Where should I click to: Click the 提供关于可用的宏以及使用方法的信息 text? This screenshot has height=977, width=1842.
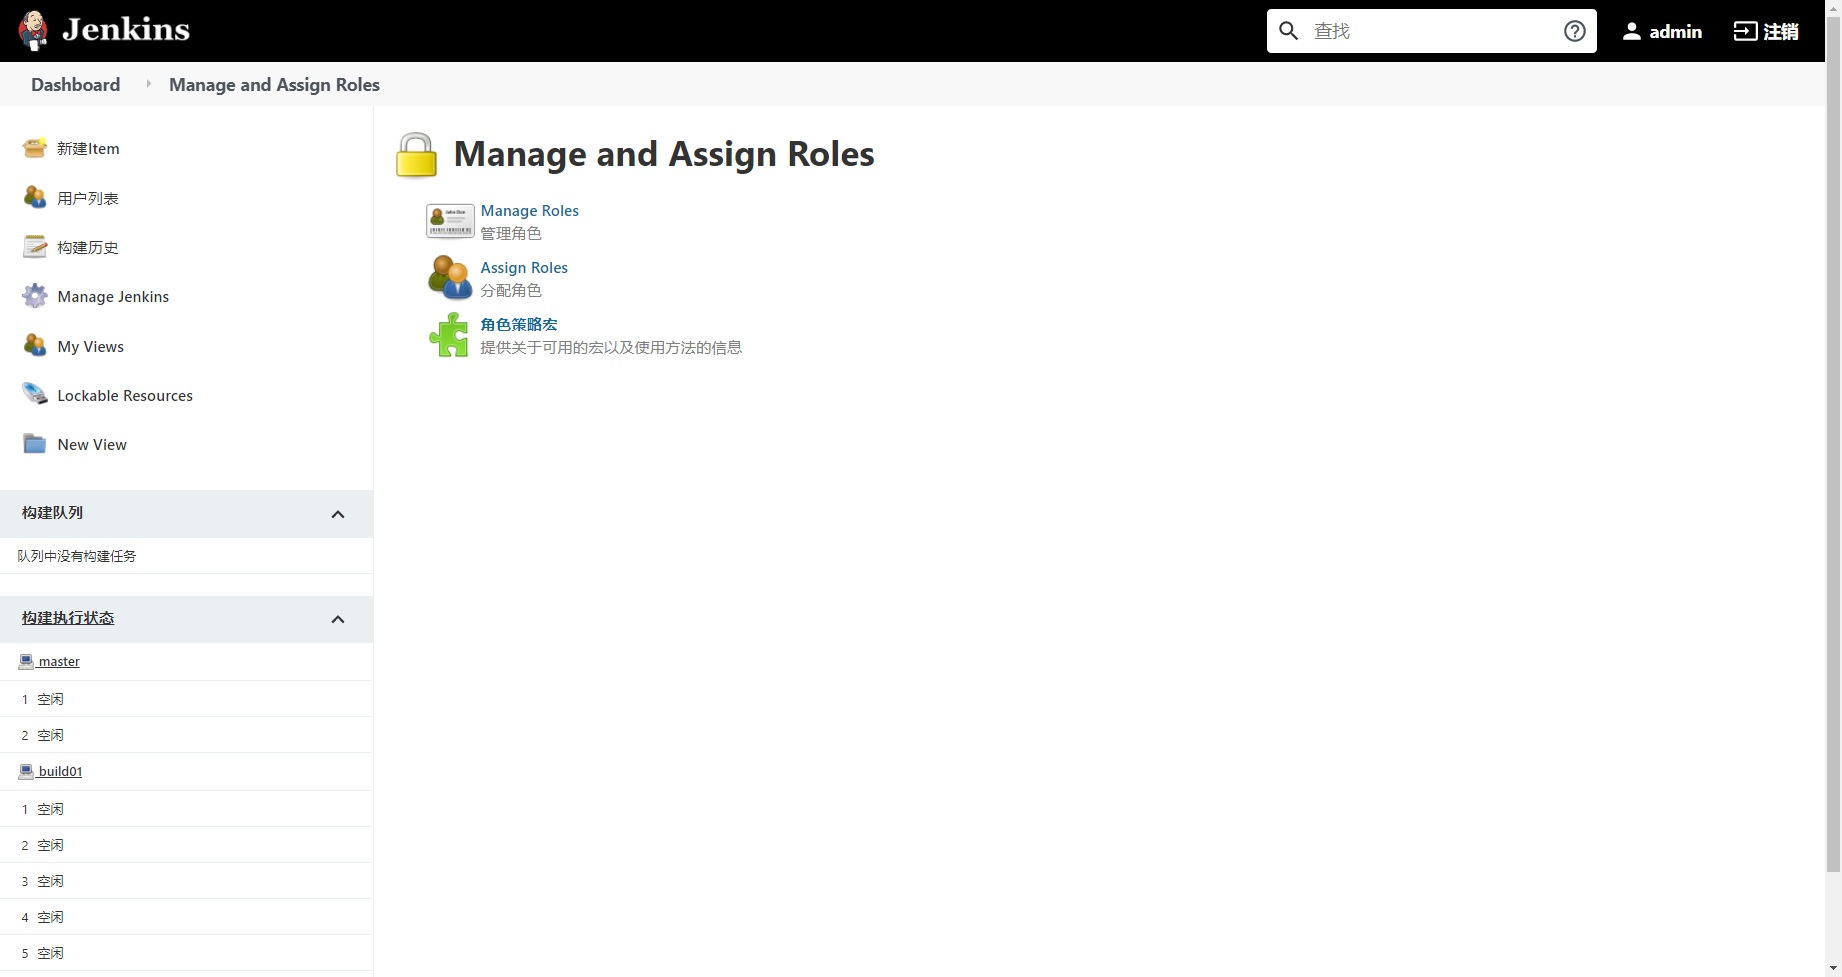pyautogui.click(x=611, y=348)
